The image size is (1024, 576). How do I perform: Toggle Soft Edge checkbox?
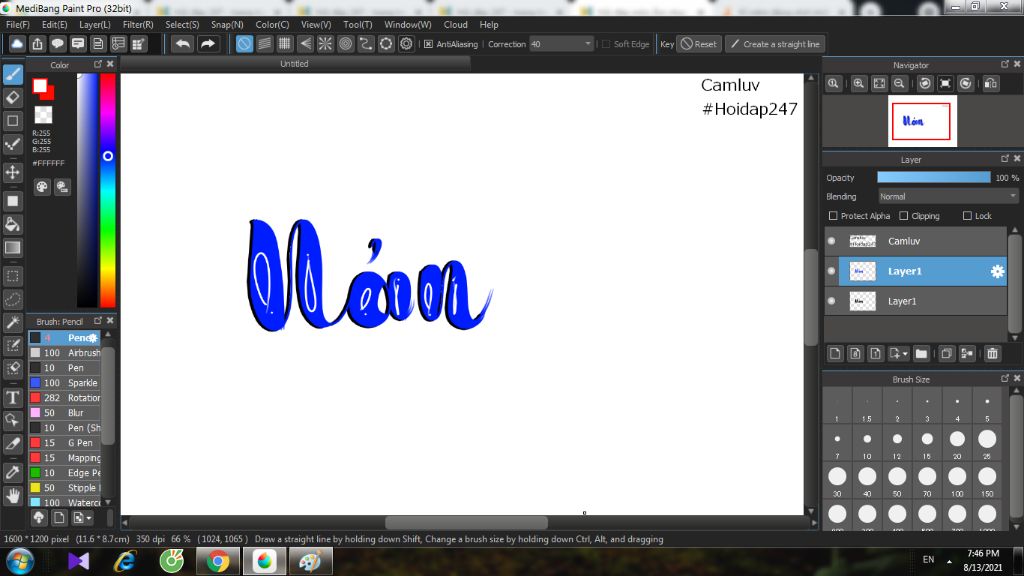click(x=606, y=44)
